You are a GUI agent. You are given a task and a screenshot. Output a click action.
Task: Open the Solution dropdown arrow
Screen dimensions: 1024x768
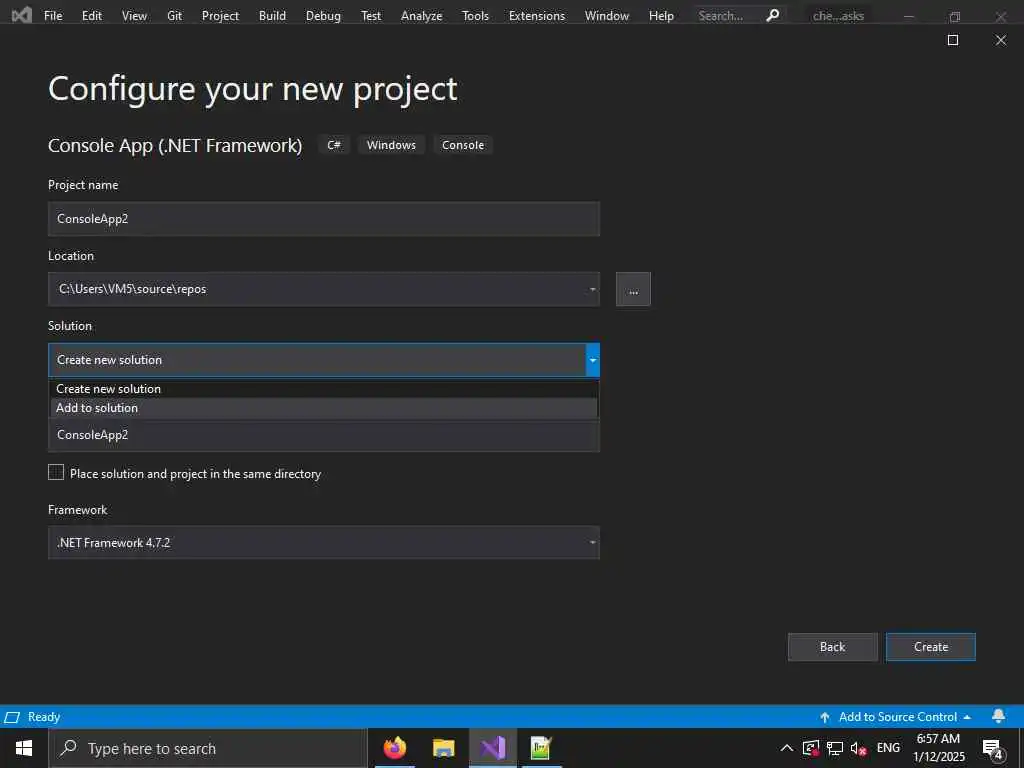[x=592, y=360]
